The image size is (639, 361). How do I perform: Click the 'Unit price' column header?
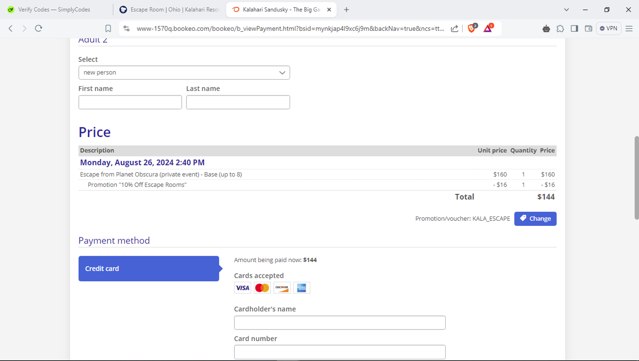(x=492, y=150)
